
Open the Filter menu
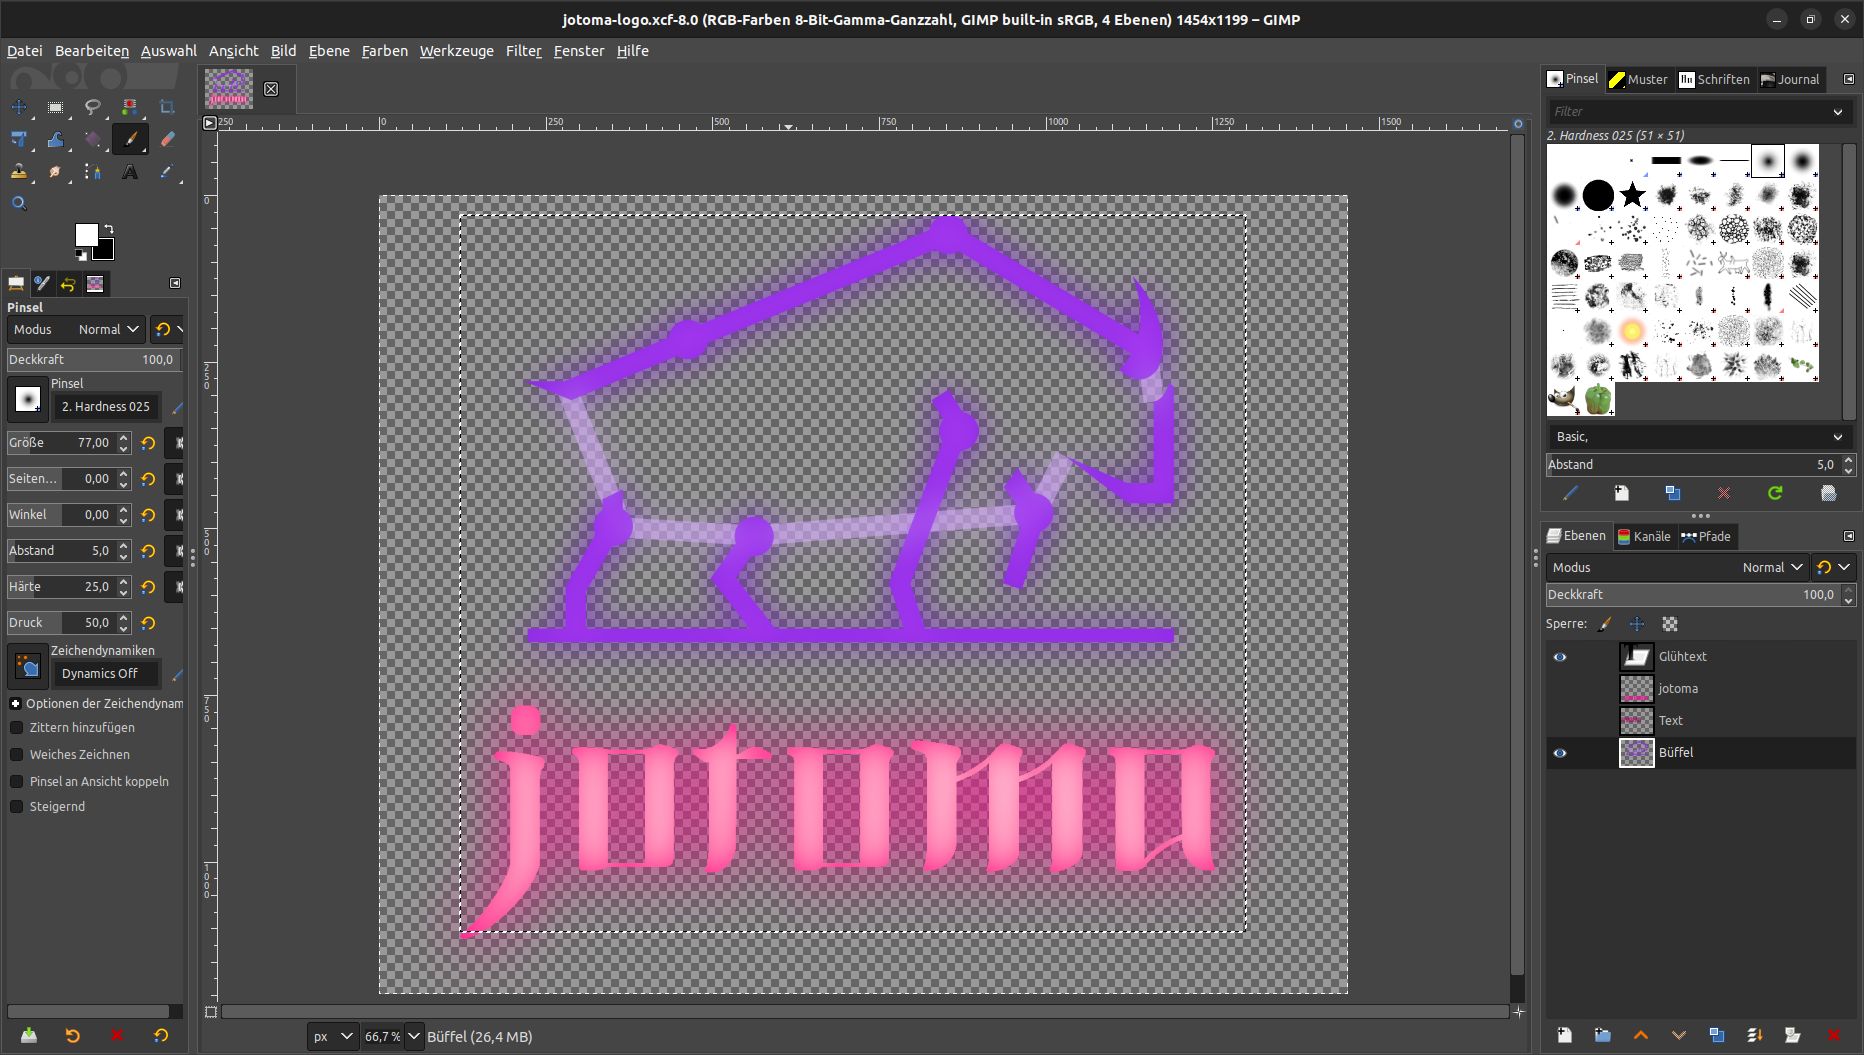(523, 51)
